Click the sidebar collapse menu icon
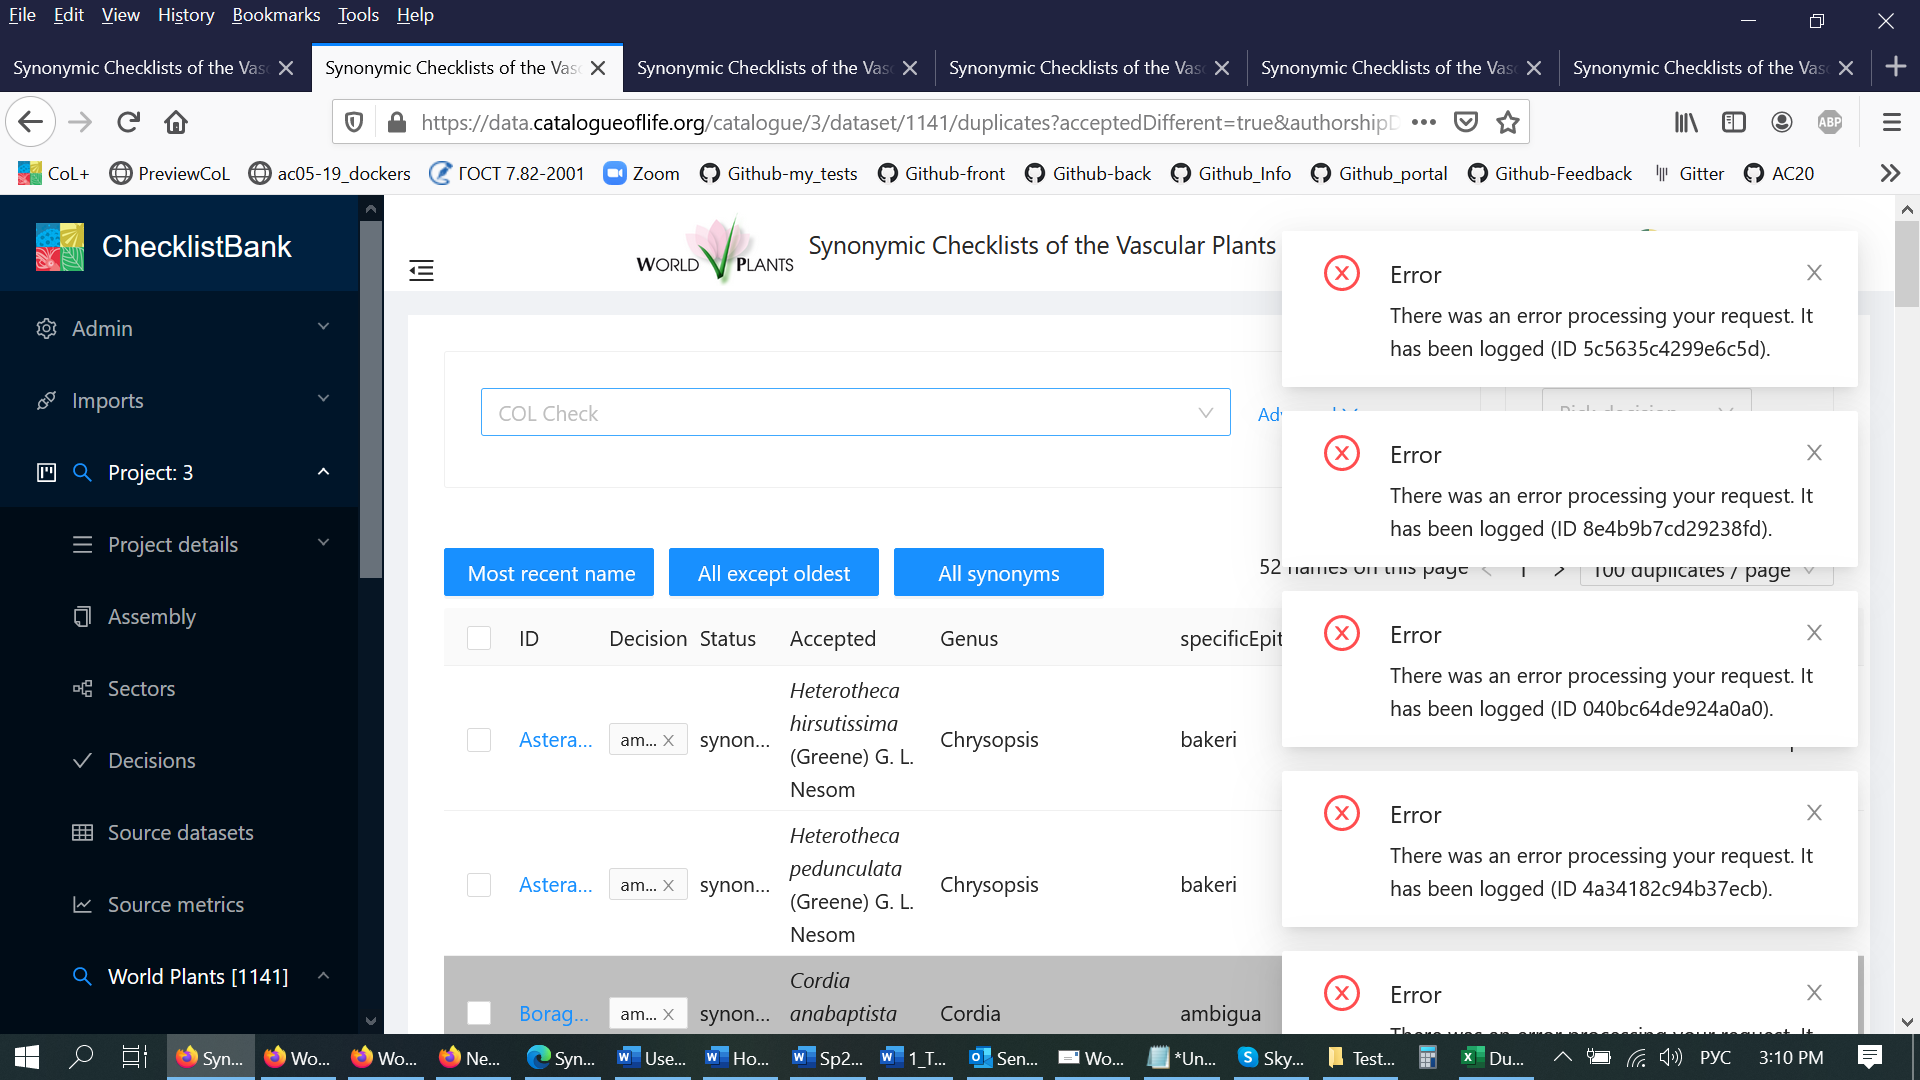The height and width of the screenshot is (1080, 1920). tap(421, 270)
